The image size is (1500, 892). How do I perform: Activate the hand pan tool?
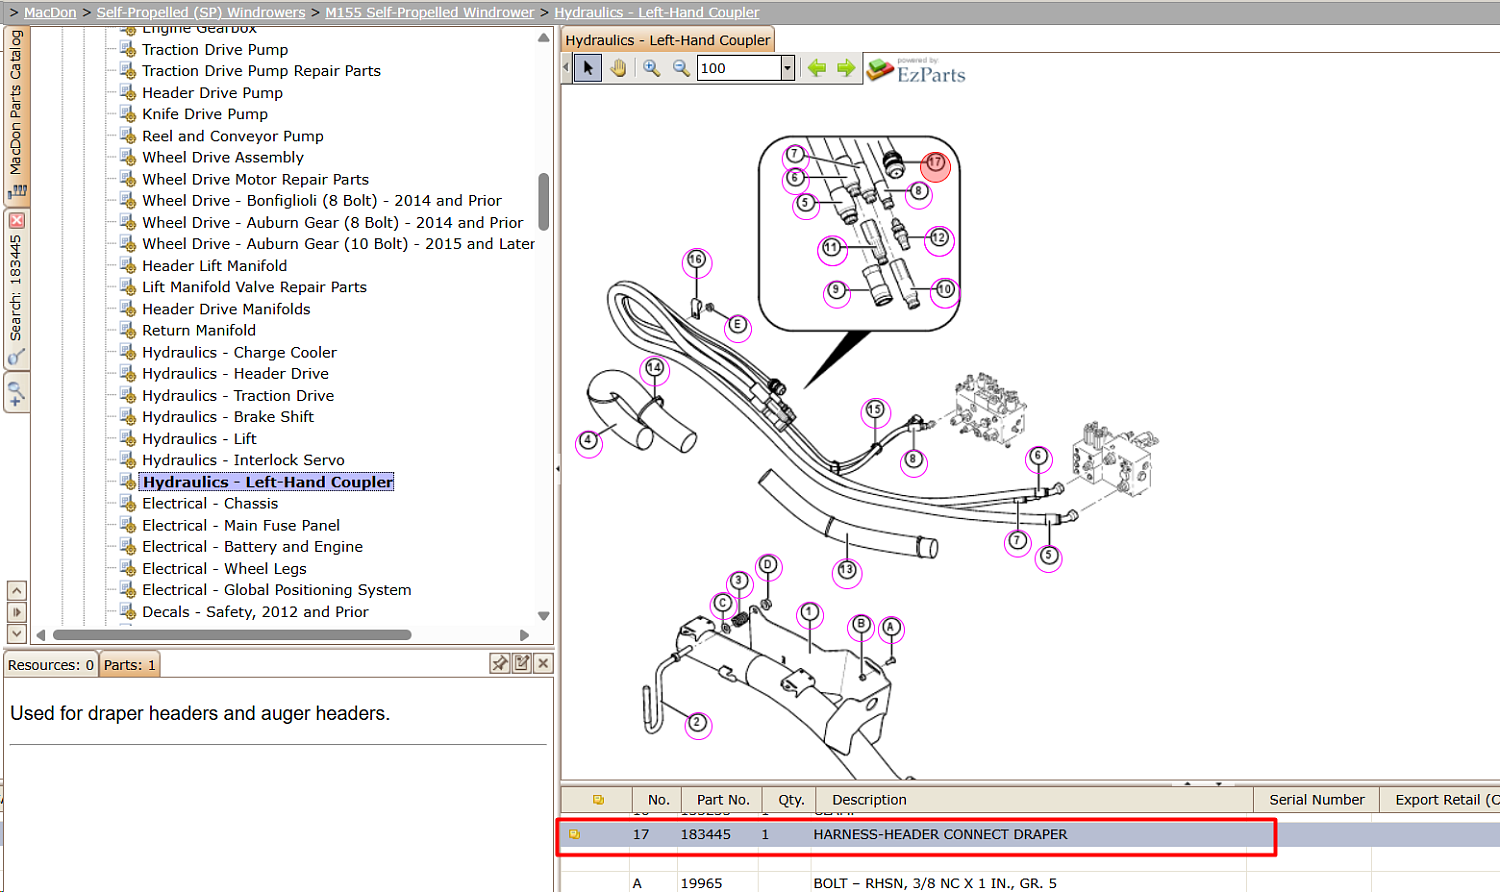coord(619,68)
